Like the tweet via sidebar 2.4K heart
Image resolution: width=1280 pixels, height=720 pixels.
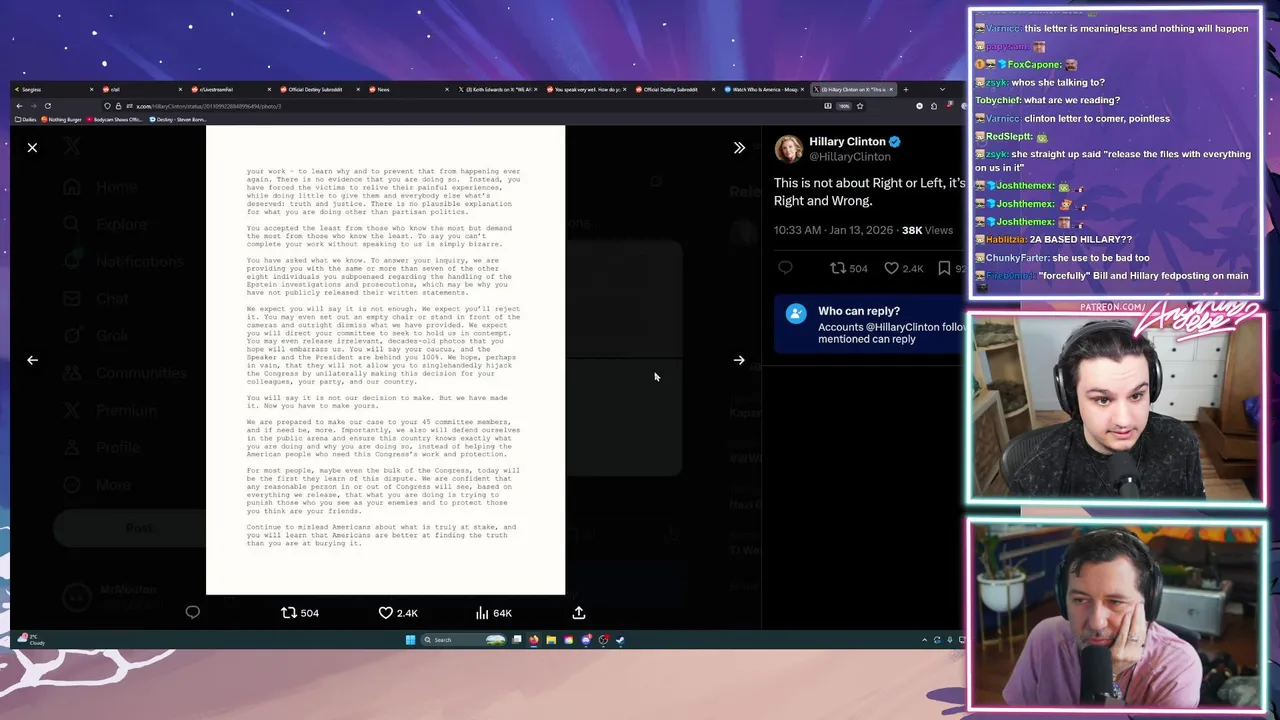903,268
